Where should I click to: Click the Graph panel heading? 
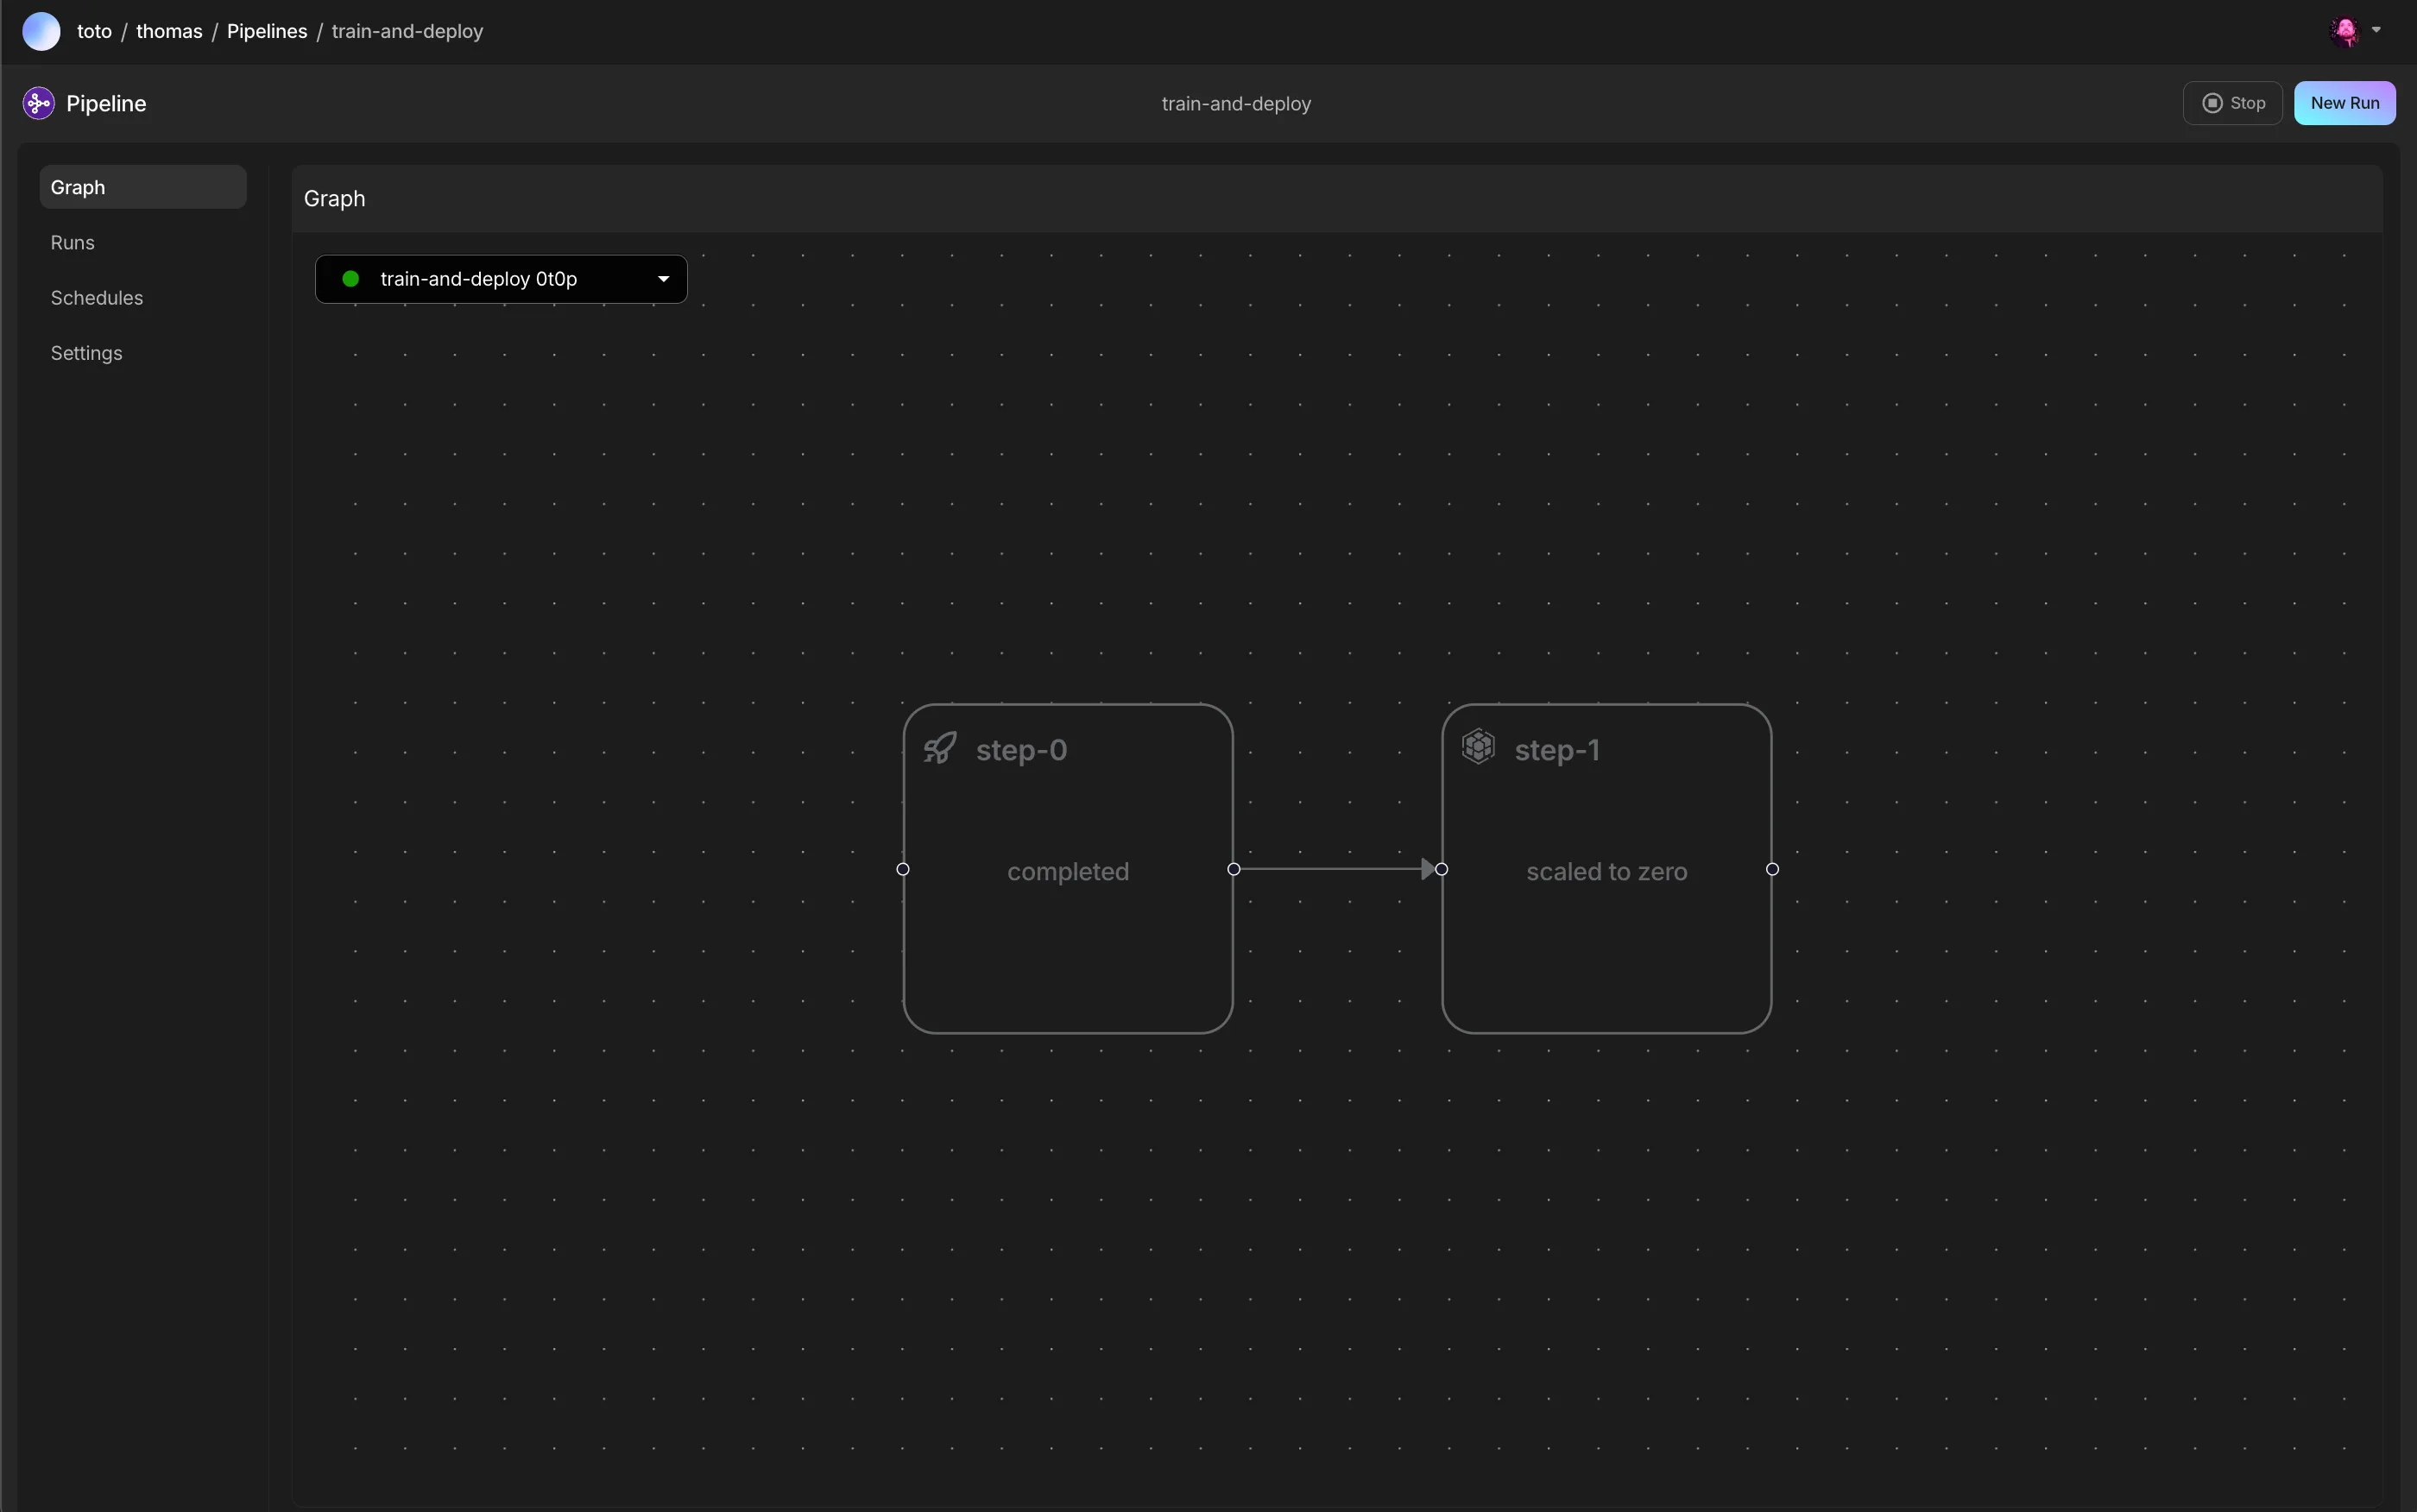pos(335,199)
